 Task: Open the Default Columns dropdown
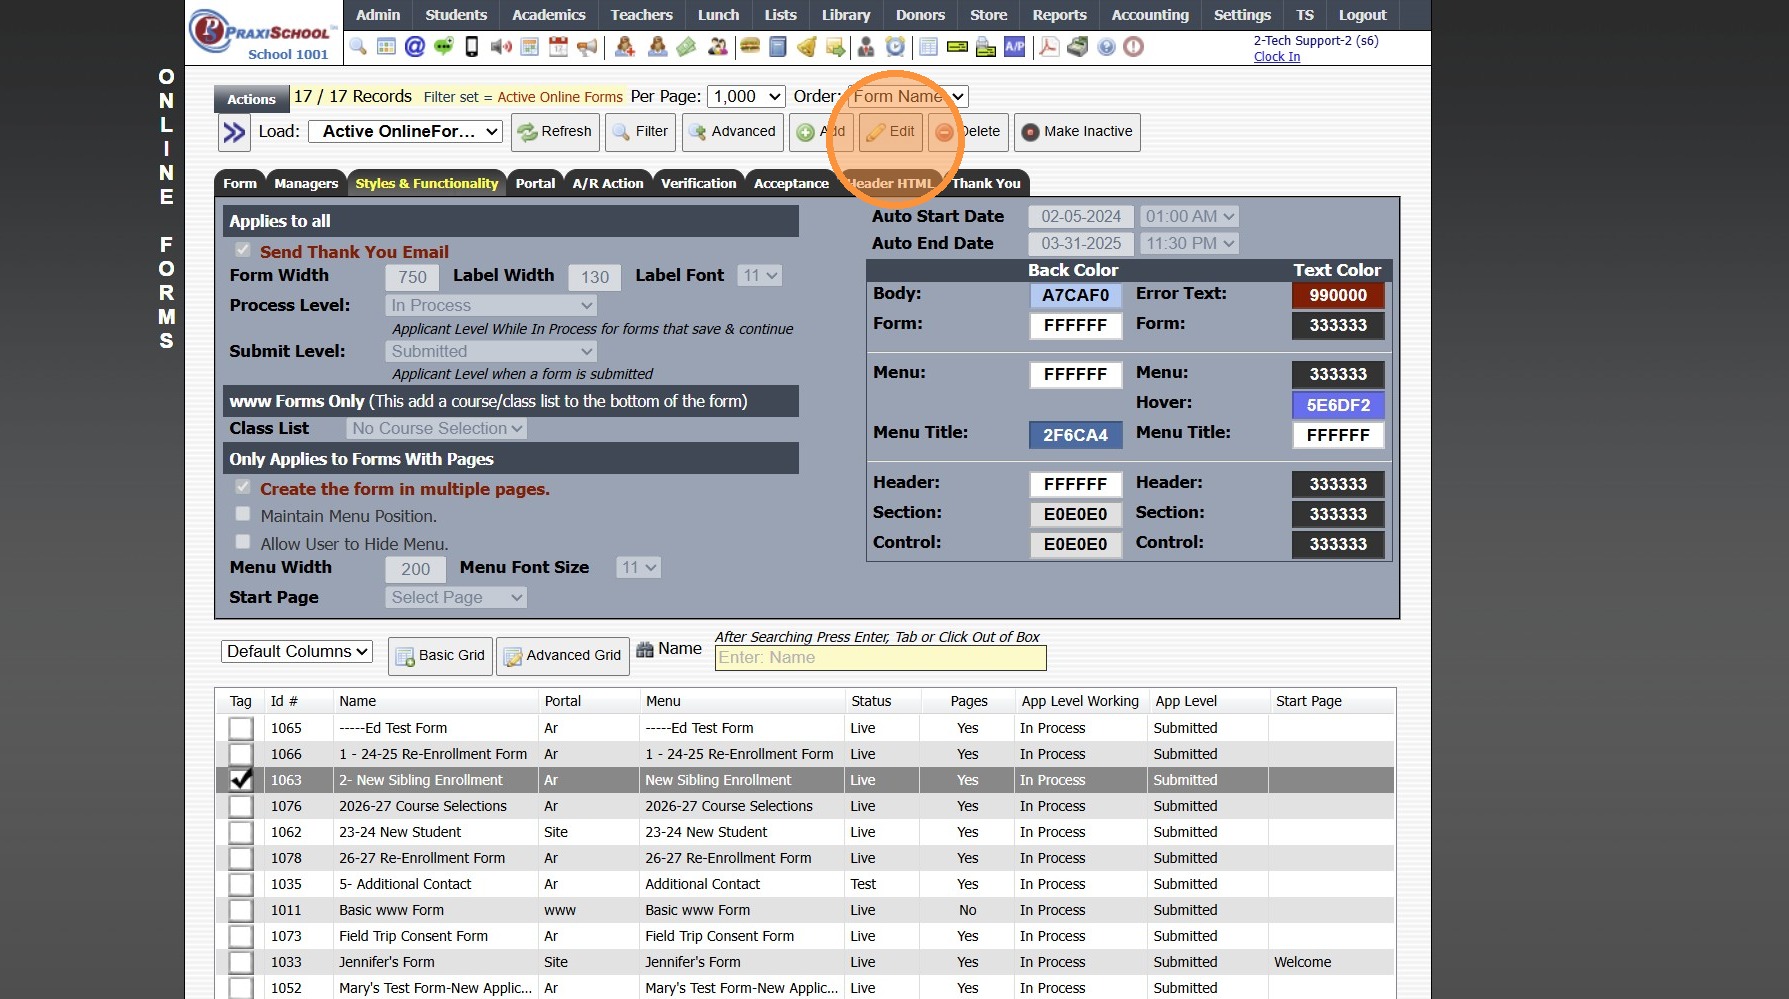tap(297, 652)
